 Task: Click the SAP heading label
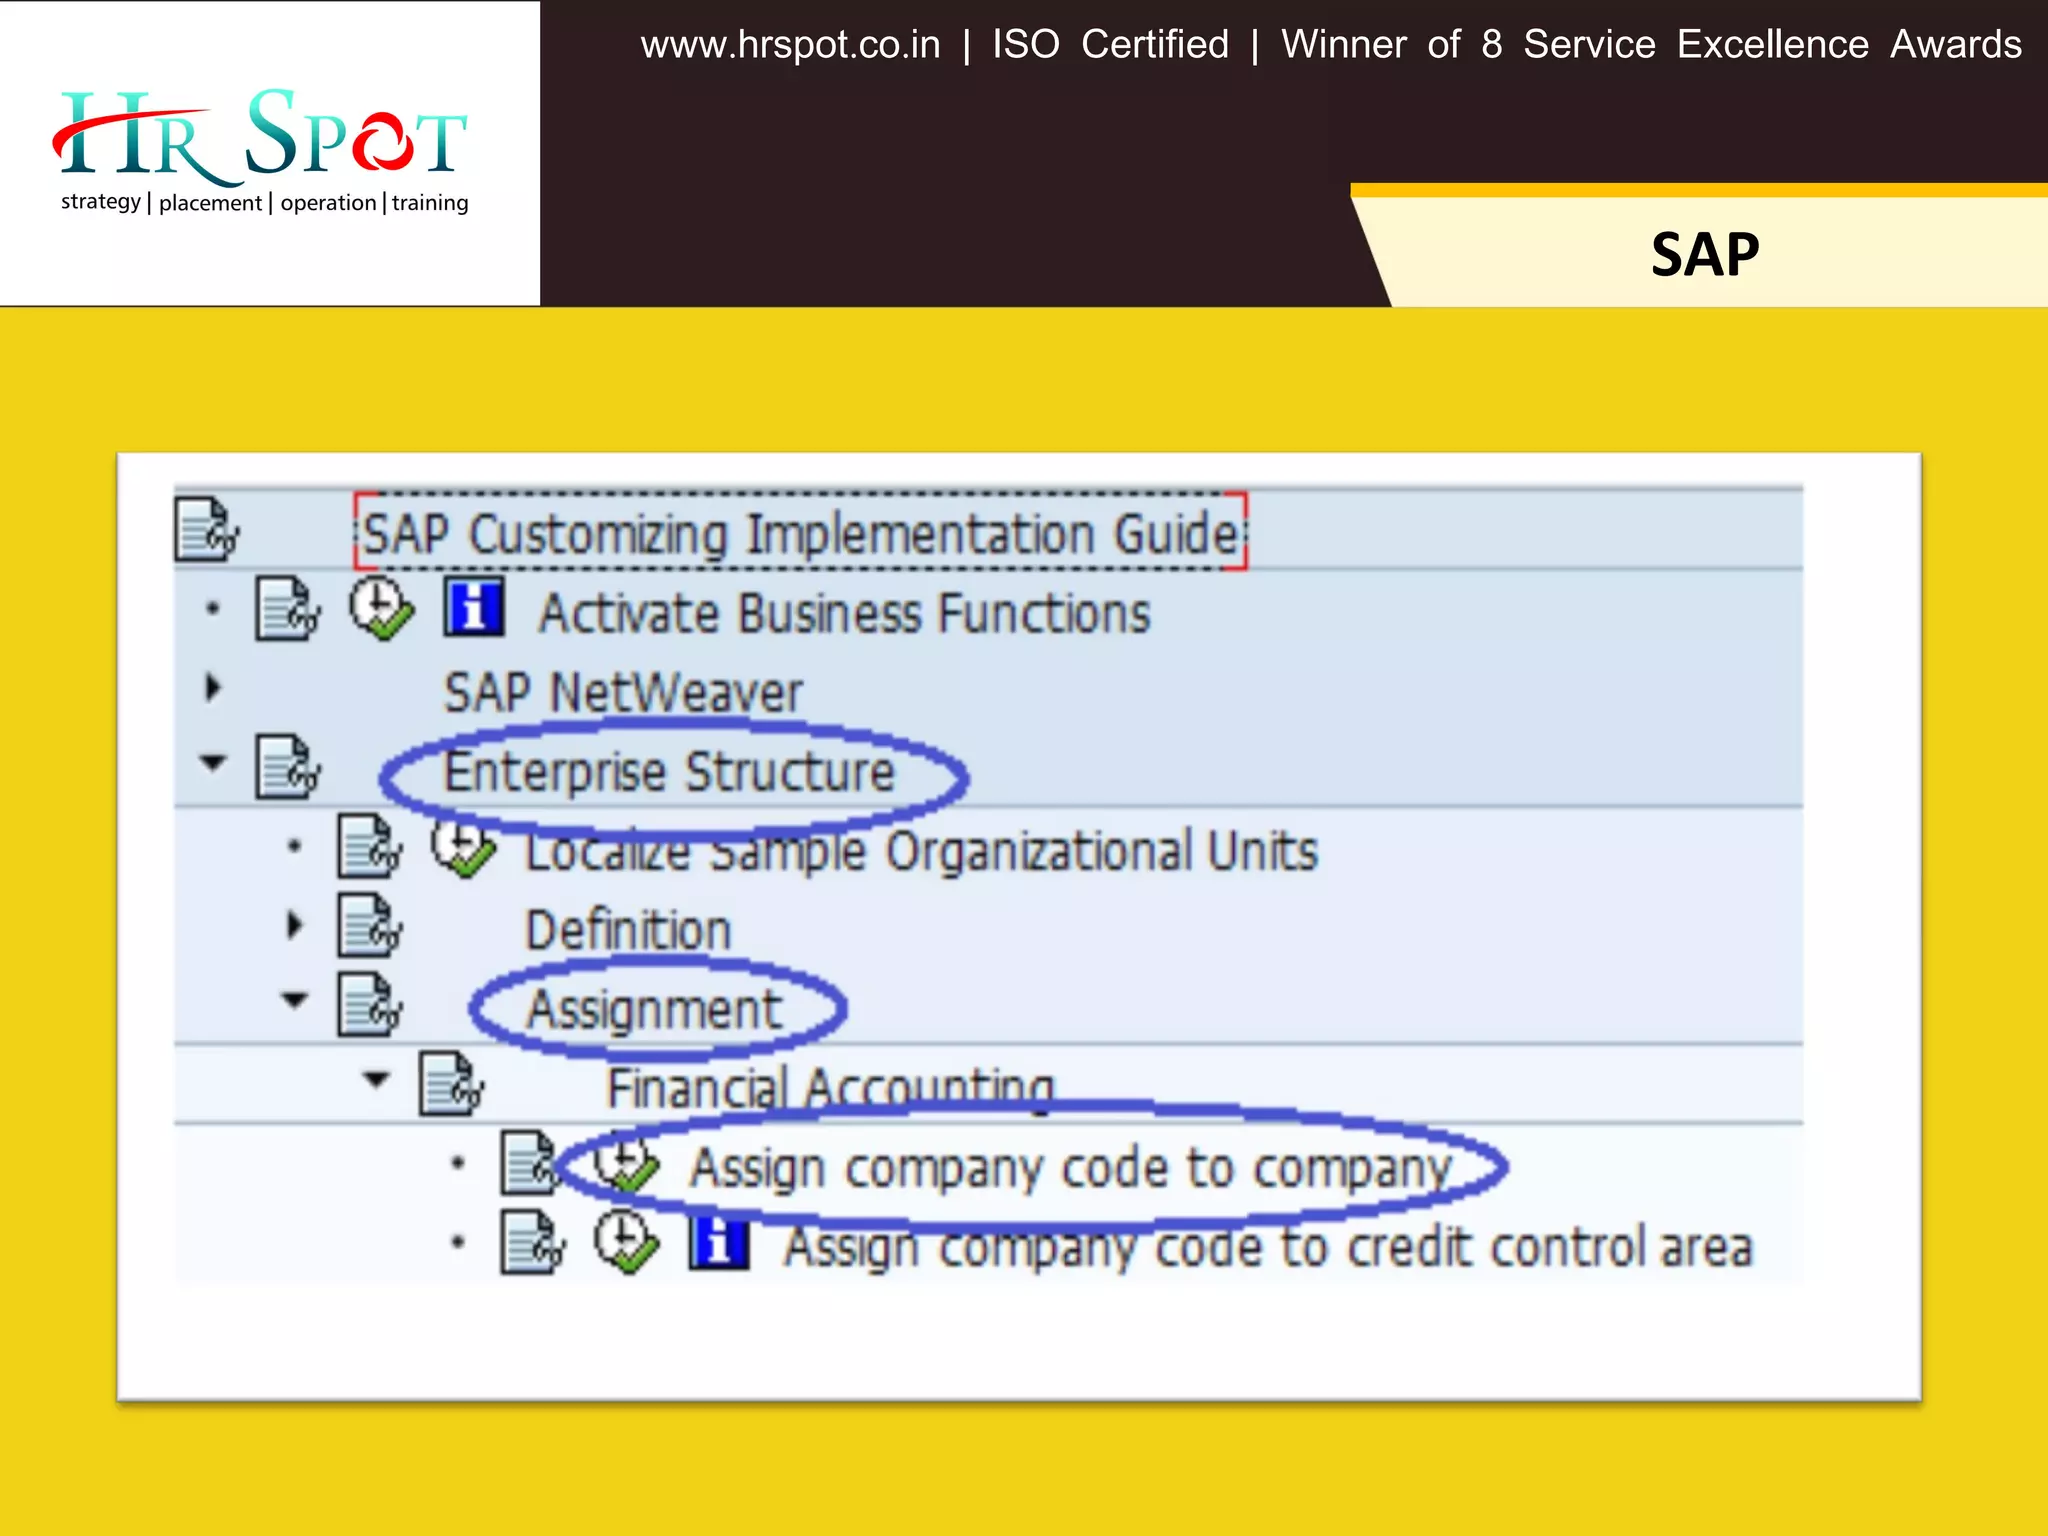[x=1705, y=254]
